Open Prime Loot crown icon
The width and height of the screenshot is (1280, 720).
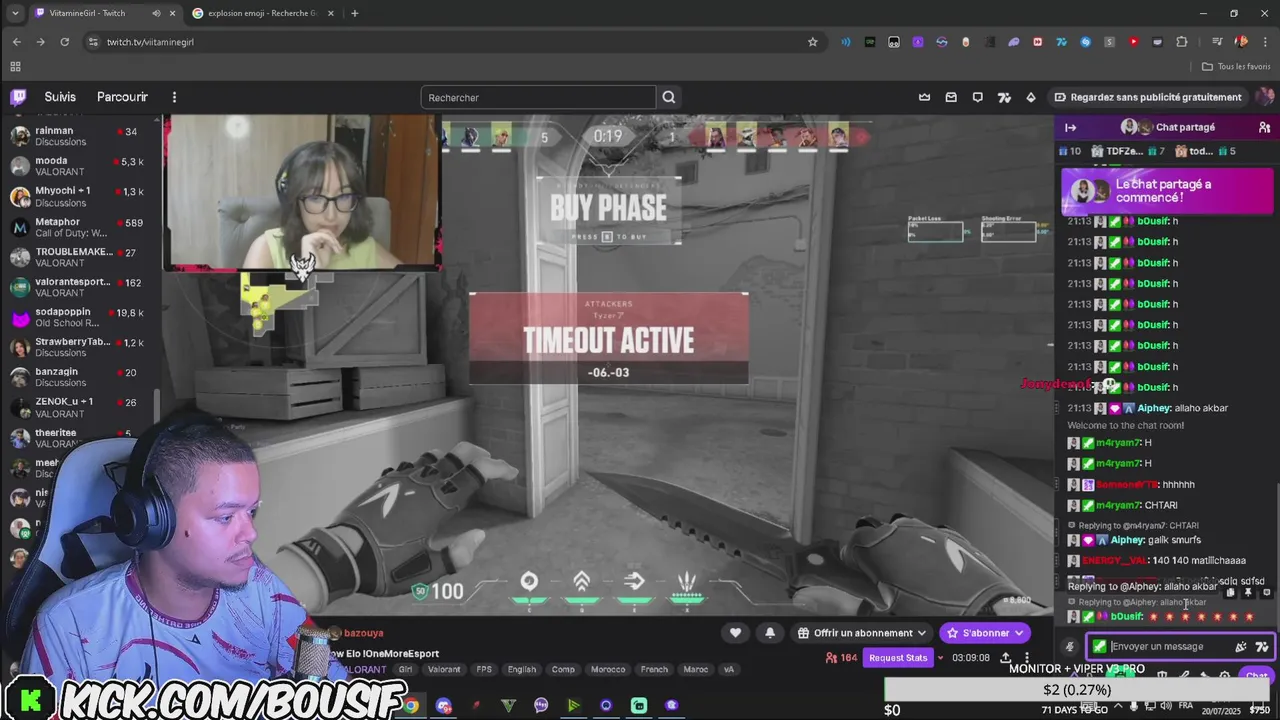[x=925, y=97]
